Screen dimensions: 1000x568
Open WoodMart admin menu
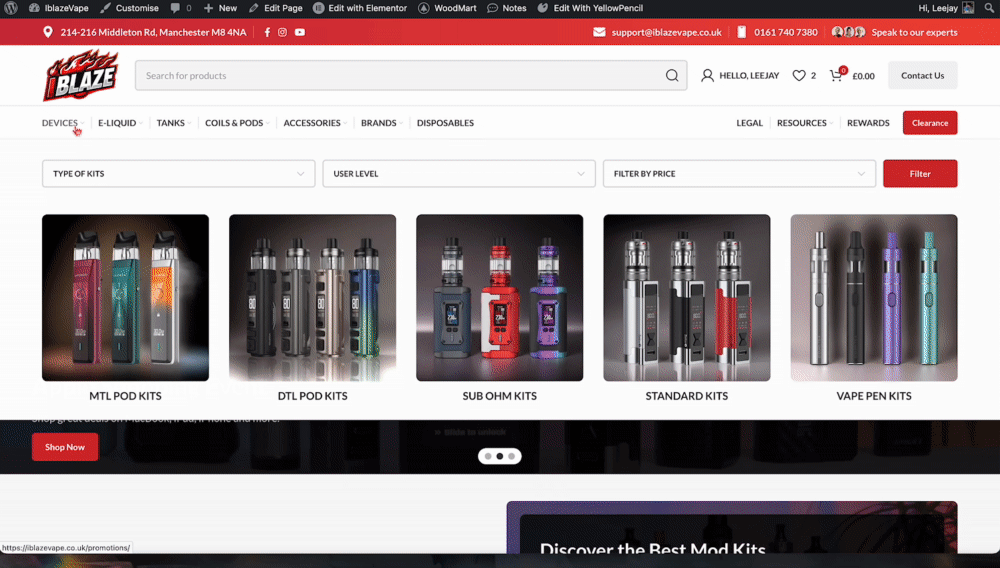[x=447, y=8]
